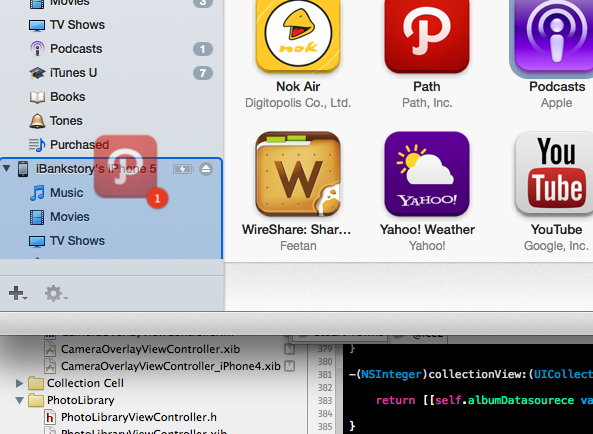
Task: Click the Podcasts badge showing 1
Action: (x=203, y=49)
